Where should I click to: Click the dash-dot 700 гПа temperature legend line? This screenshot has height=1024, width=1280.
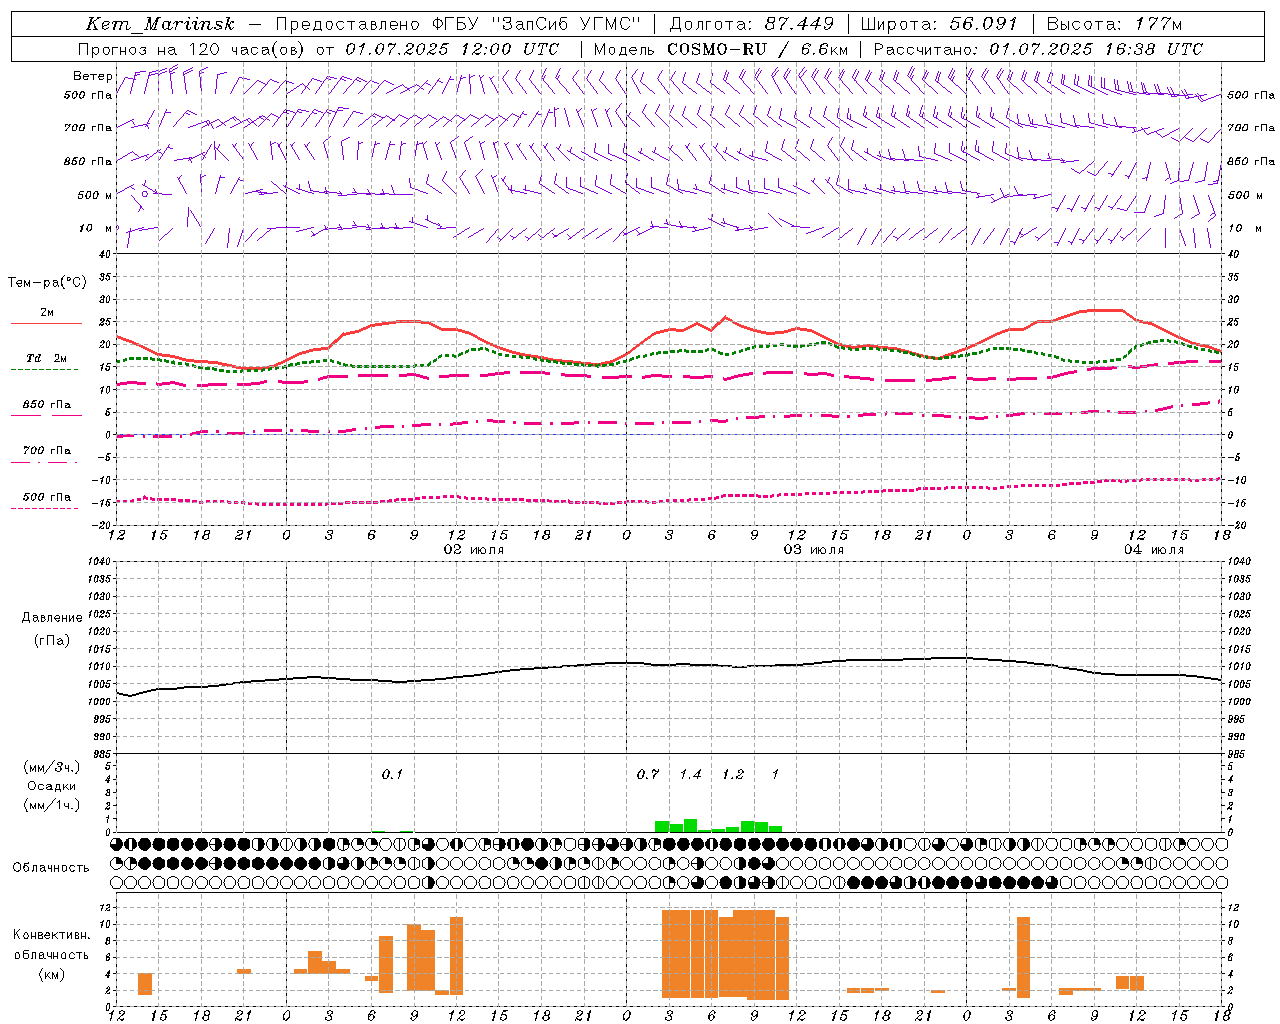44,462
